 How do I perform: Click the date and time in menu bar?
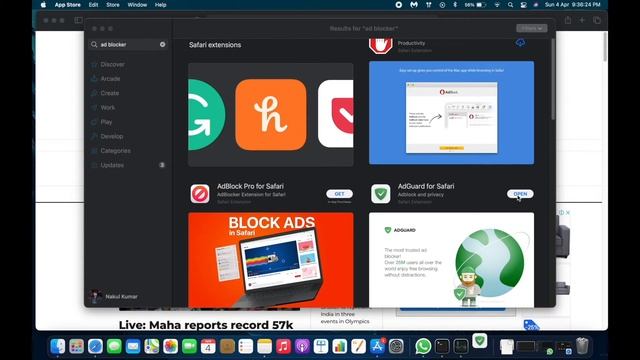point(573,5)
